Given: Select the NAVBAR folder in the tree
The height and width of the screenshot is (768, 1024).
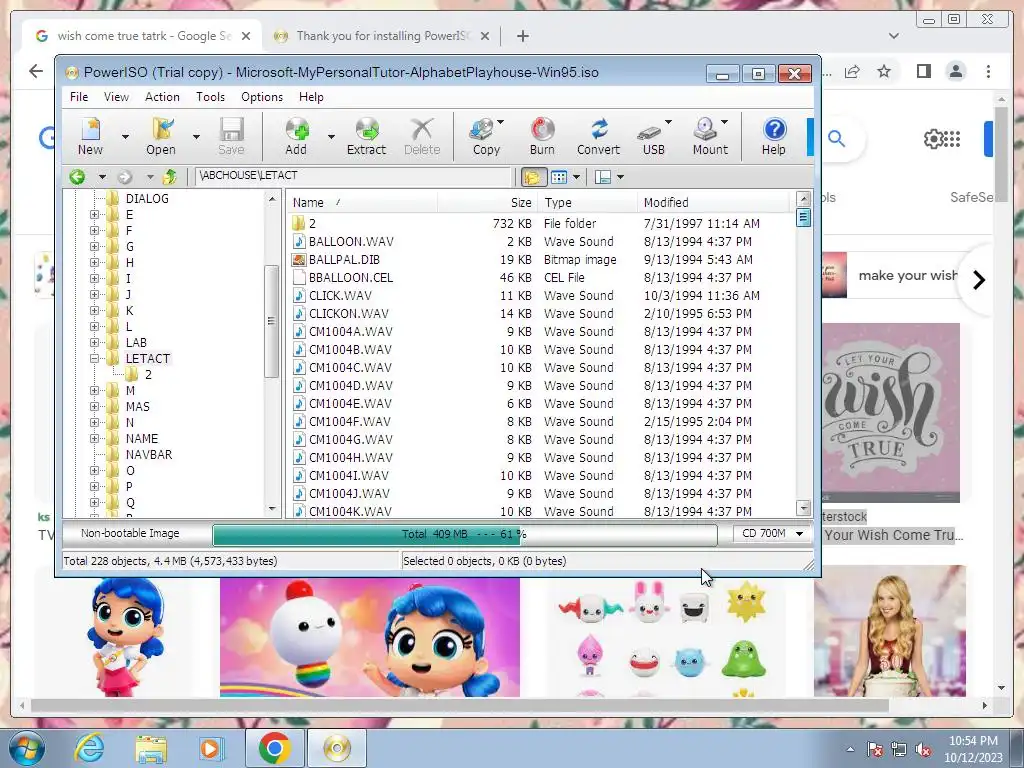Looking at the screenshot, I should tap(149, 455).
